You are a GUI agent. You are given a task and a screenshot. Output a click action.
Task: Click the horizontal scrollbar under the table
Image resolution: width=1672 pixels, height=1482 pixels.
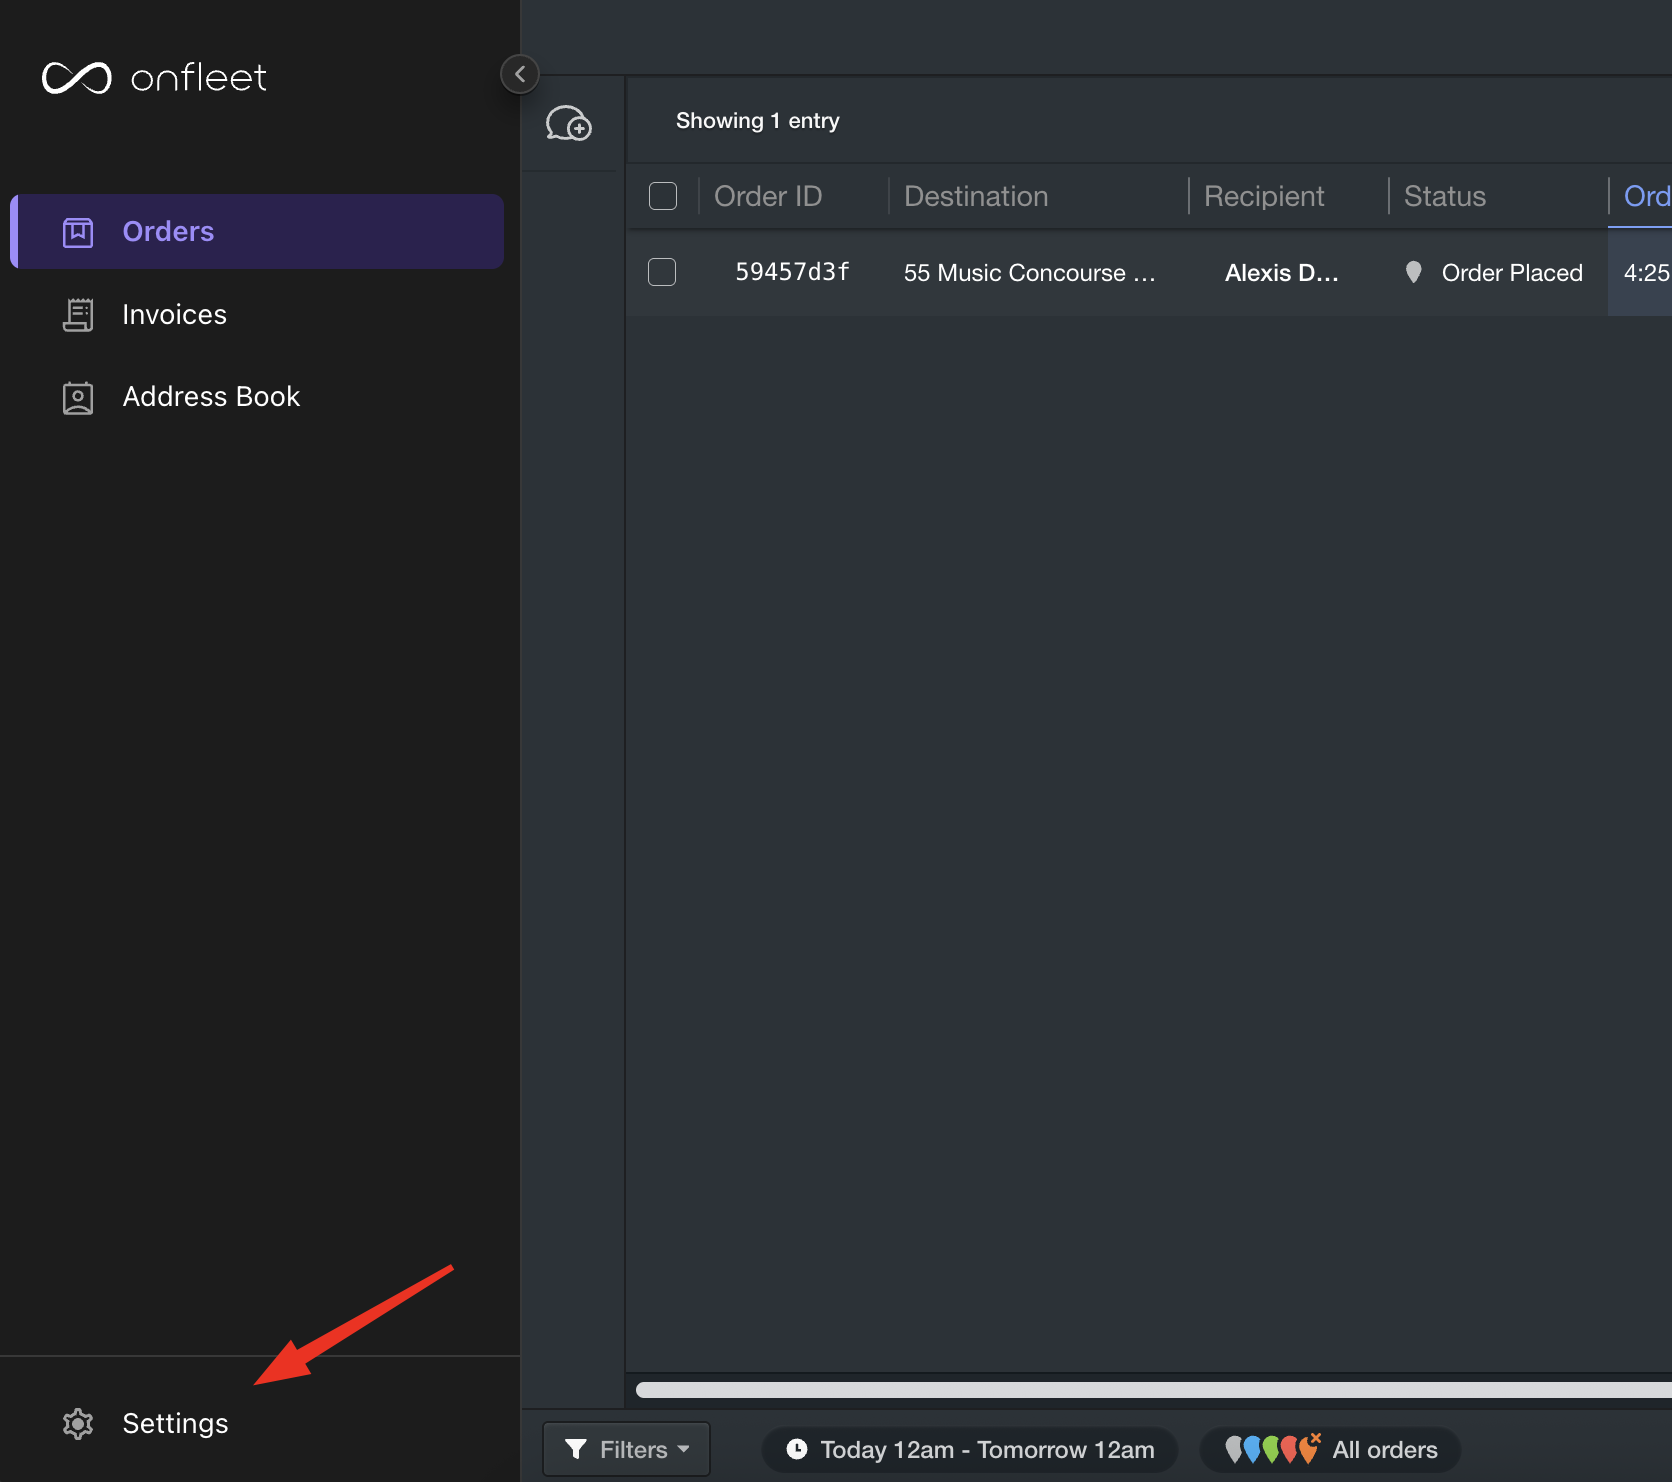tap(1153, 1390)
